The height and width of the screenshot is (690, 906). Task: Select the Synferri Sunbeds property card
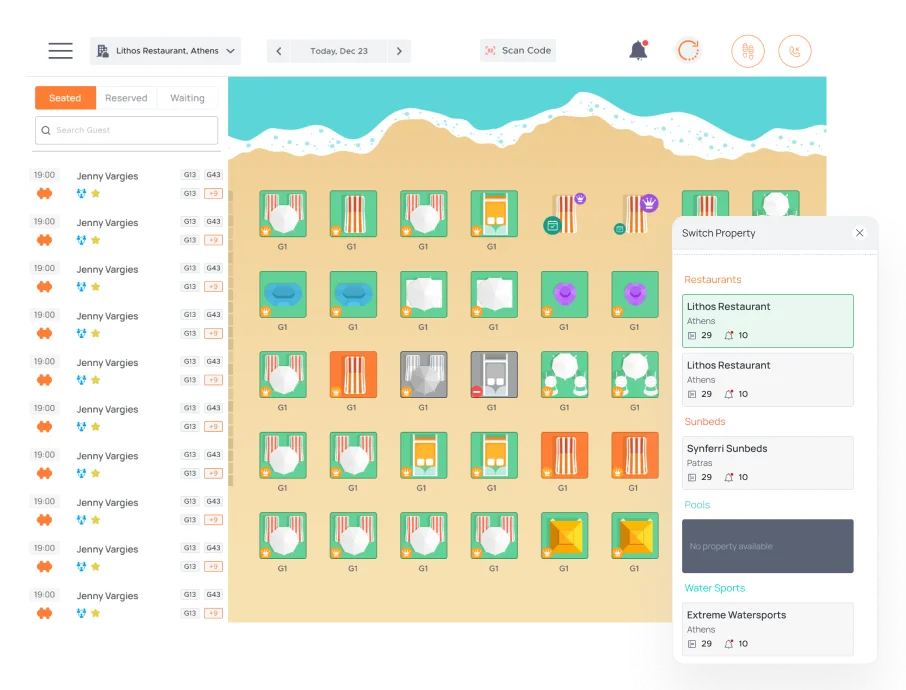(767, 463)
